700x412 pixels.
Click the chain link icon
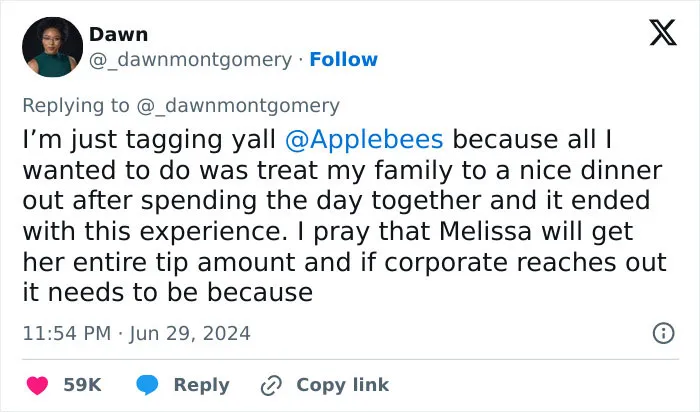point(271,385)
